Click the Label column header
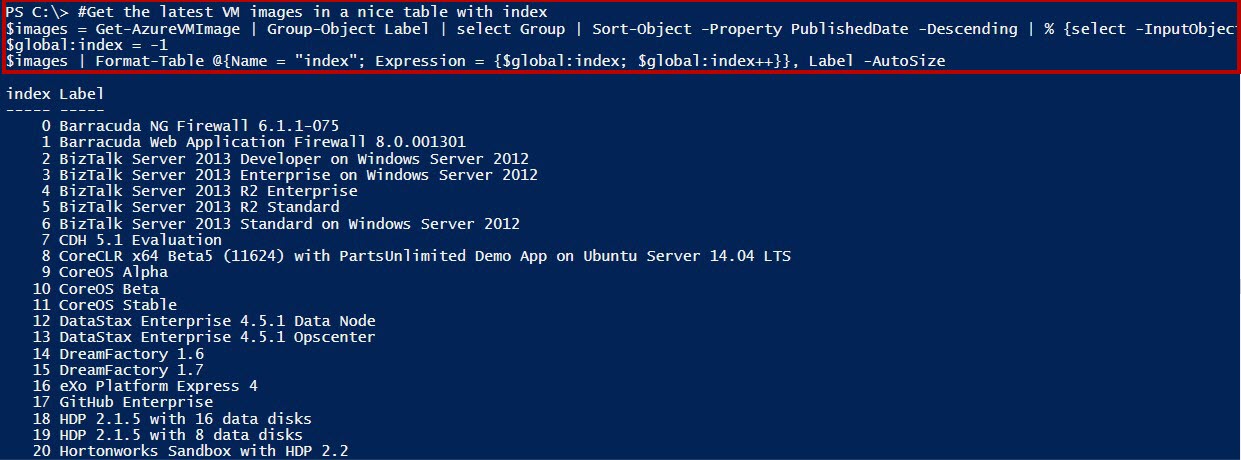Image resolution: width=1241 pixels, height=460 pixels. point(81,94)
